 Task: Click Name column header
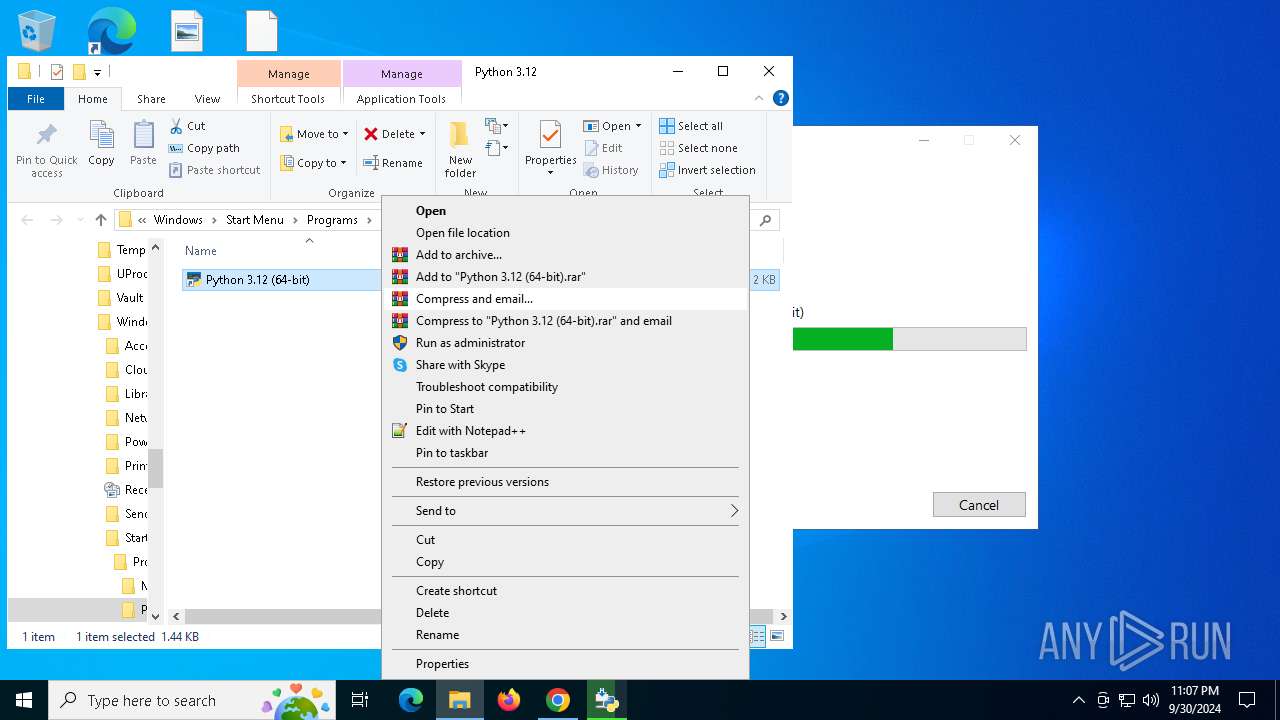click(201, 251)
